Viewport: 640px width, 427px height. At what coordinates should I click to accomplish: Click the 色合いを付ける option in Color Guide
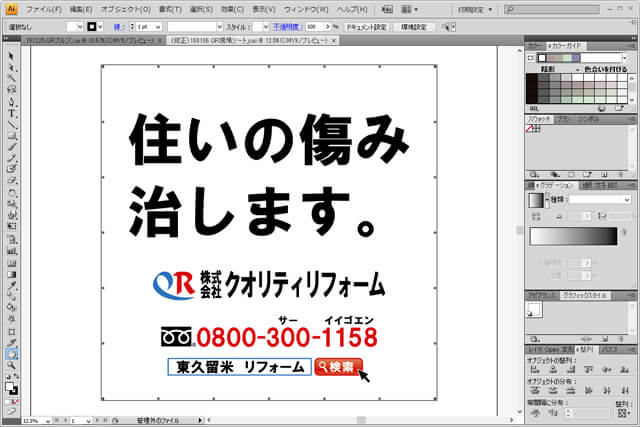click(x=605, y=69)
